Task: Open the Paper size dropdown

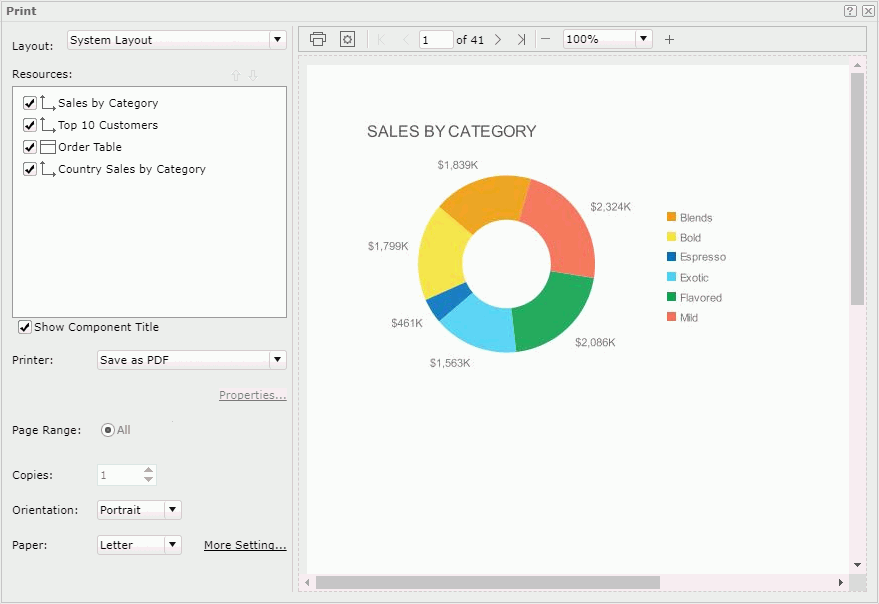Action: click(x=170, y=545)
